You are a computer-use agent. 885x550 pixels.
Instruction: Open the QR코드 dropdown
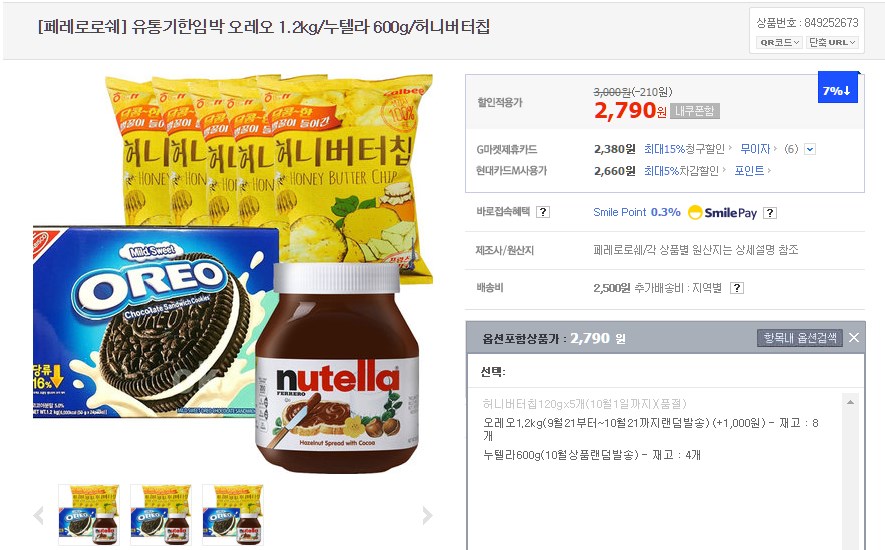click(779, 42)
